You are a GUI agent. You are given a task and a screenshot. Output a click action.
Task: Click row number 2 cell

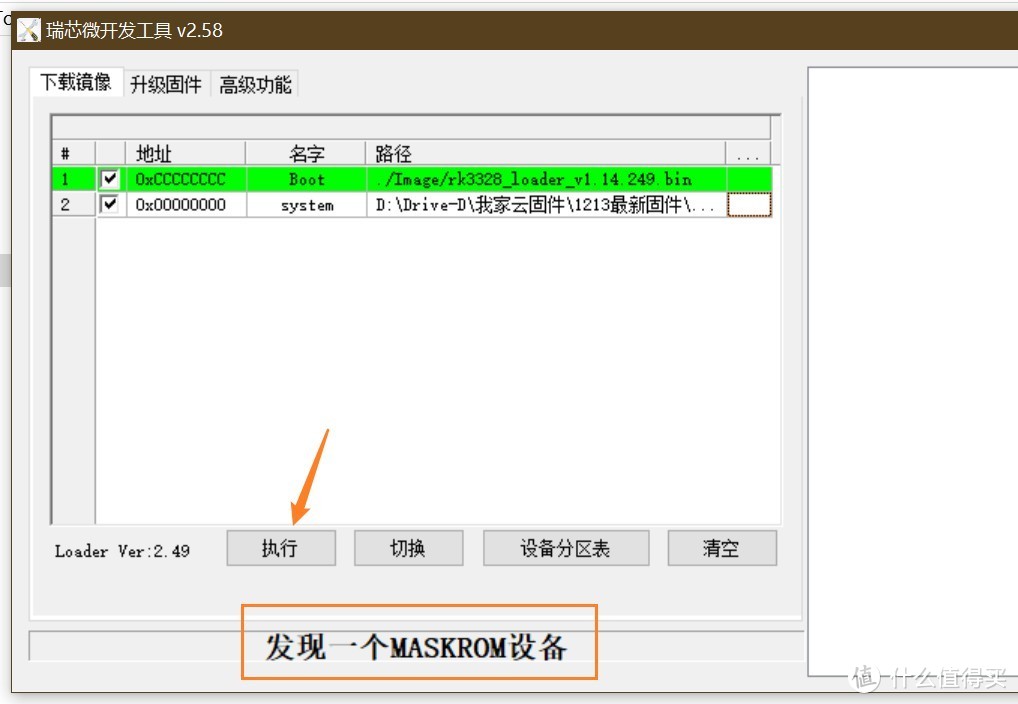coord(73,205)
